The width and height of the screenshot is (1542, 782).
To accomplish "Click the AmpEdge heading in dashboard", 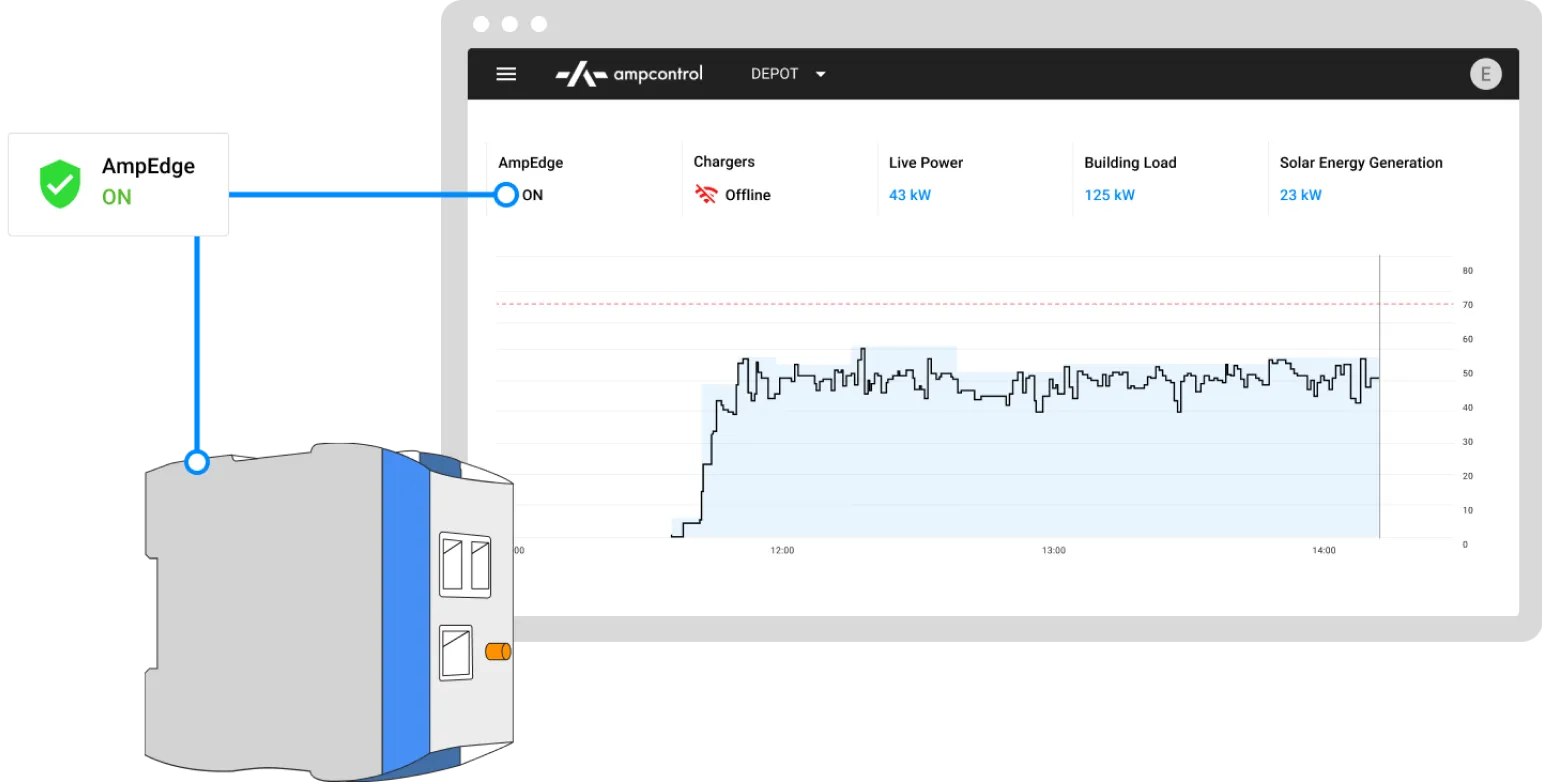I will [531, 162].
